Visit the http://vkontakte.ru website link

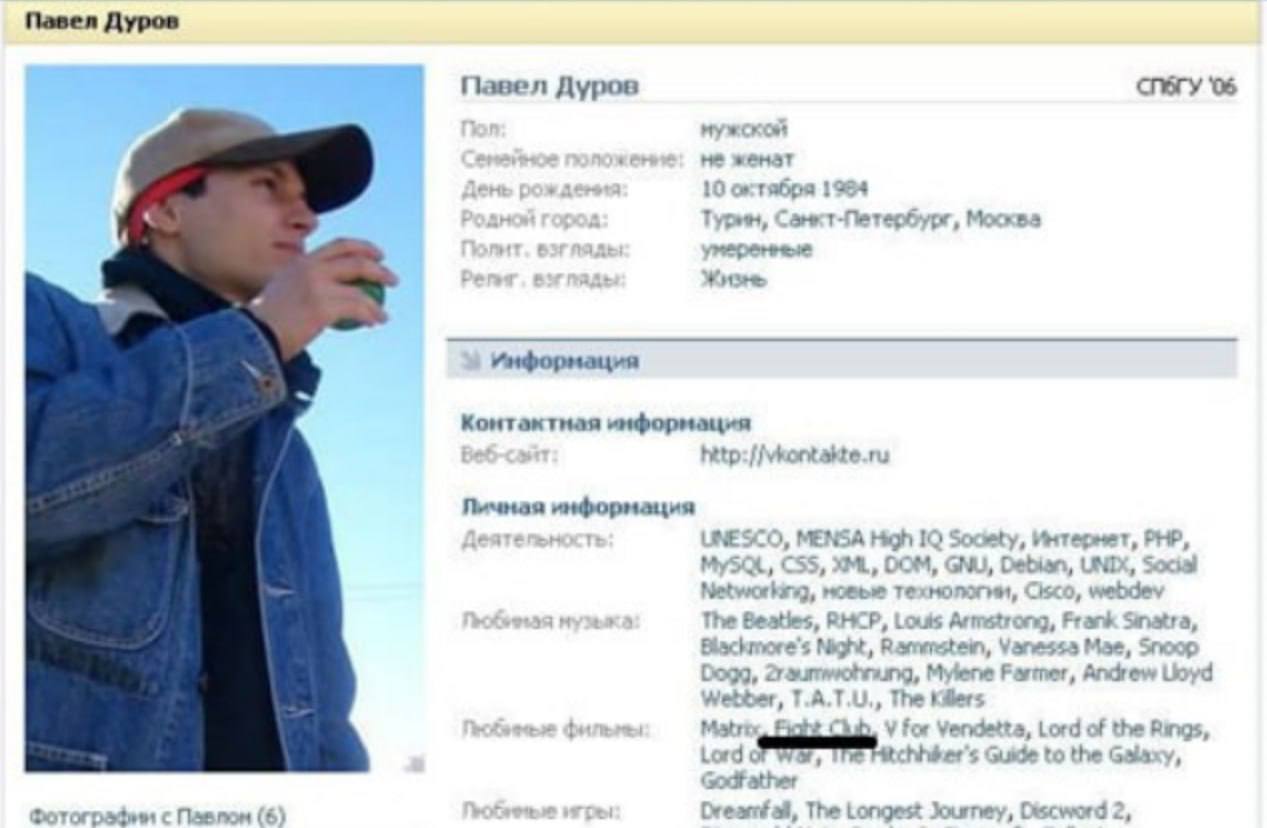coord(794,456)
